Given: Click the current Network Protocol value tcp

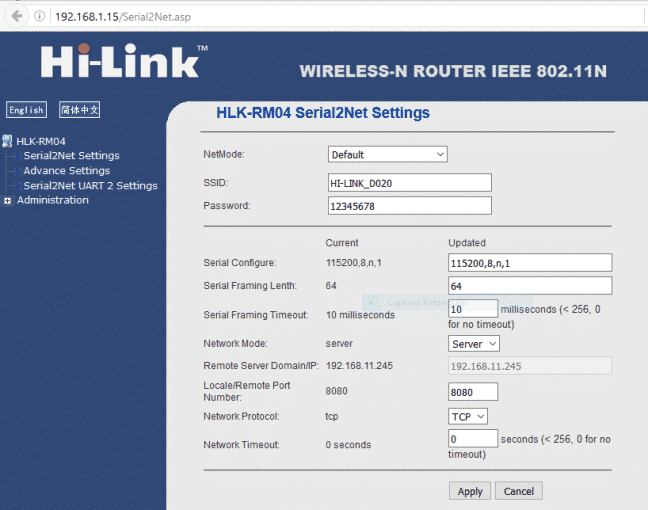Looking at the screenshot, I should coord(331,417).
